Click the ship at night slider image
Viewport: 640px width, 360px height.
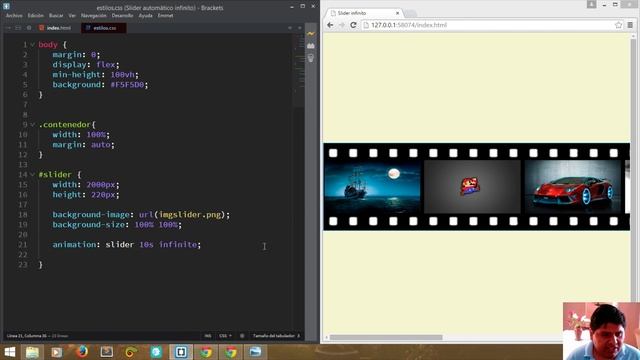tap(372, 187)
